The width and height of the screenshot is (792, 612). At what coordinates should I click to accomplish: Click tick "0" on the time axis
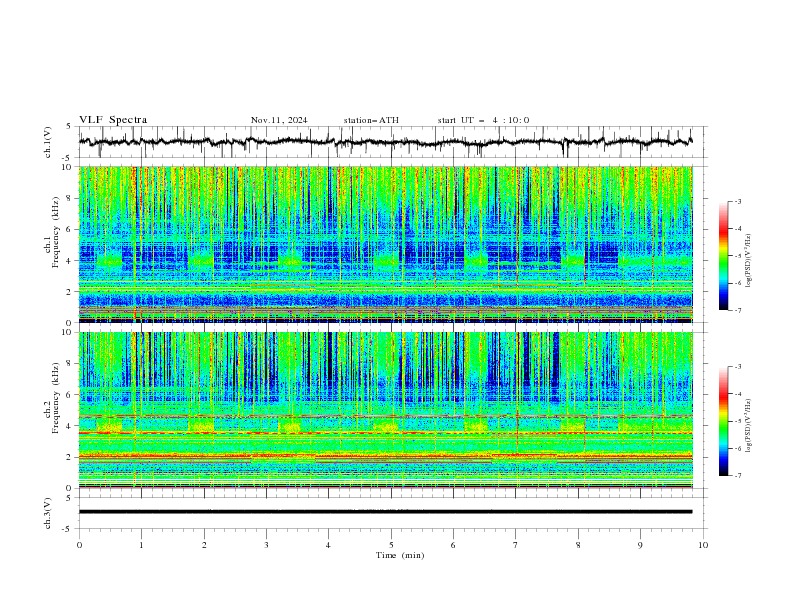(79, 545)
